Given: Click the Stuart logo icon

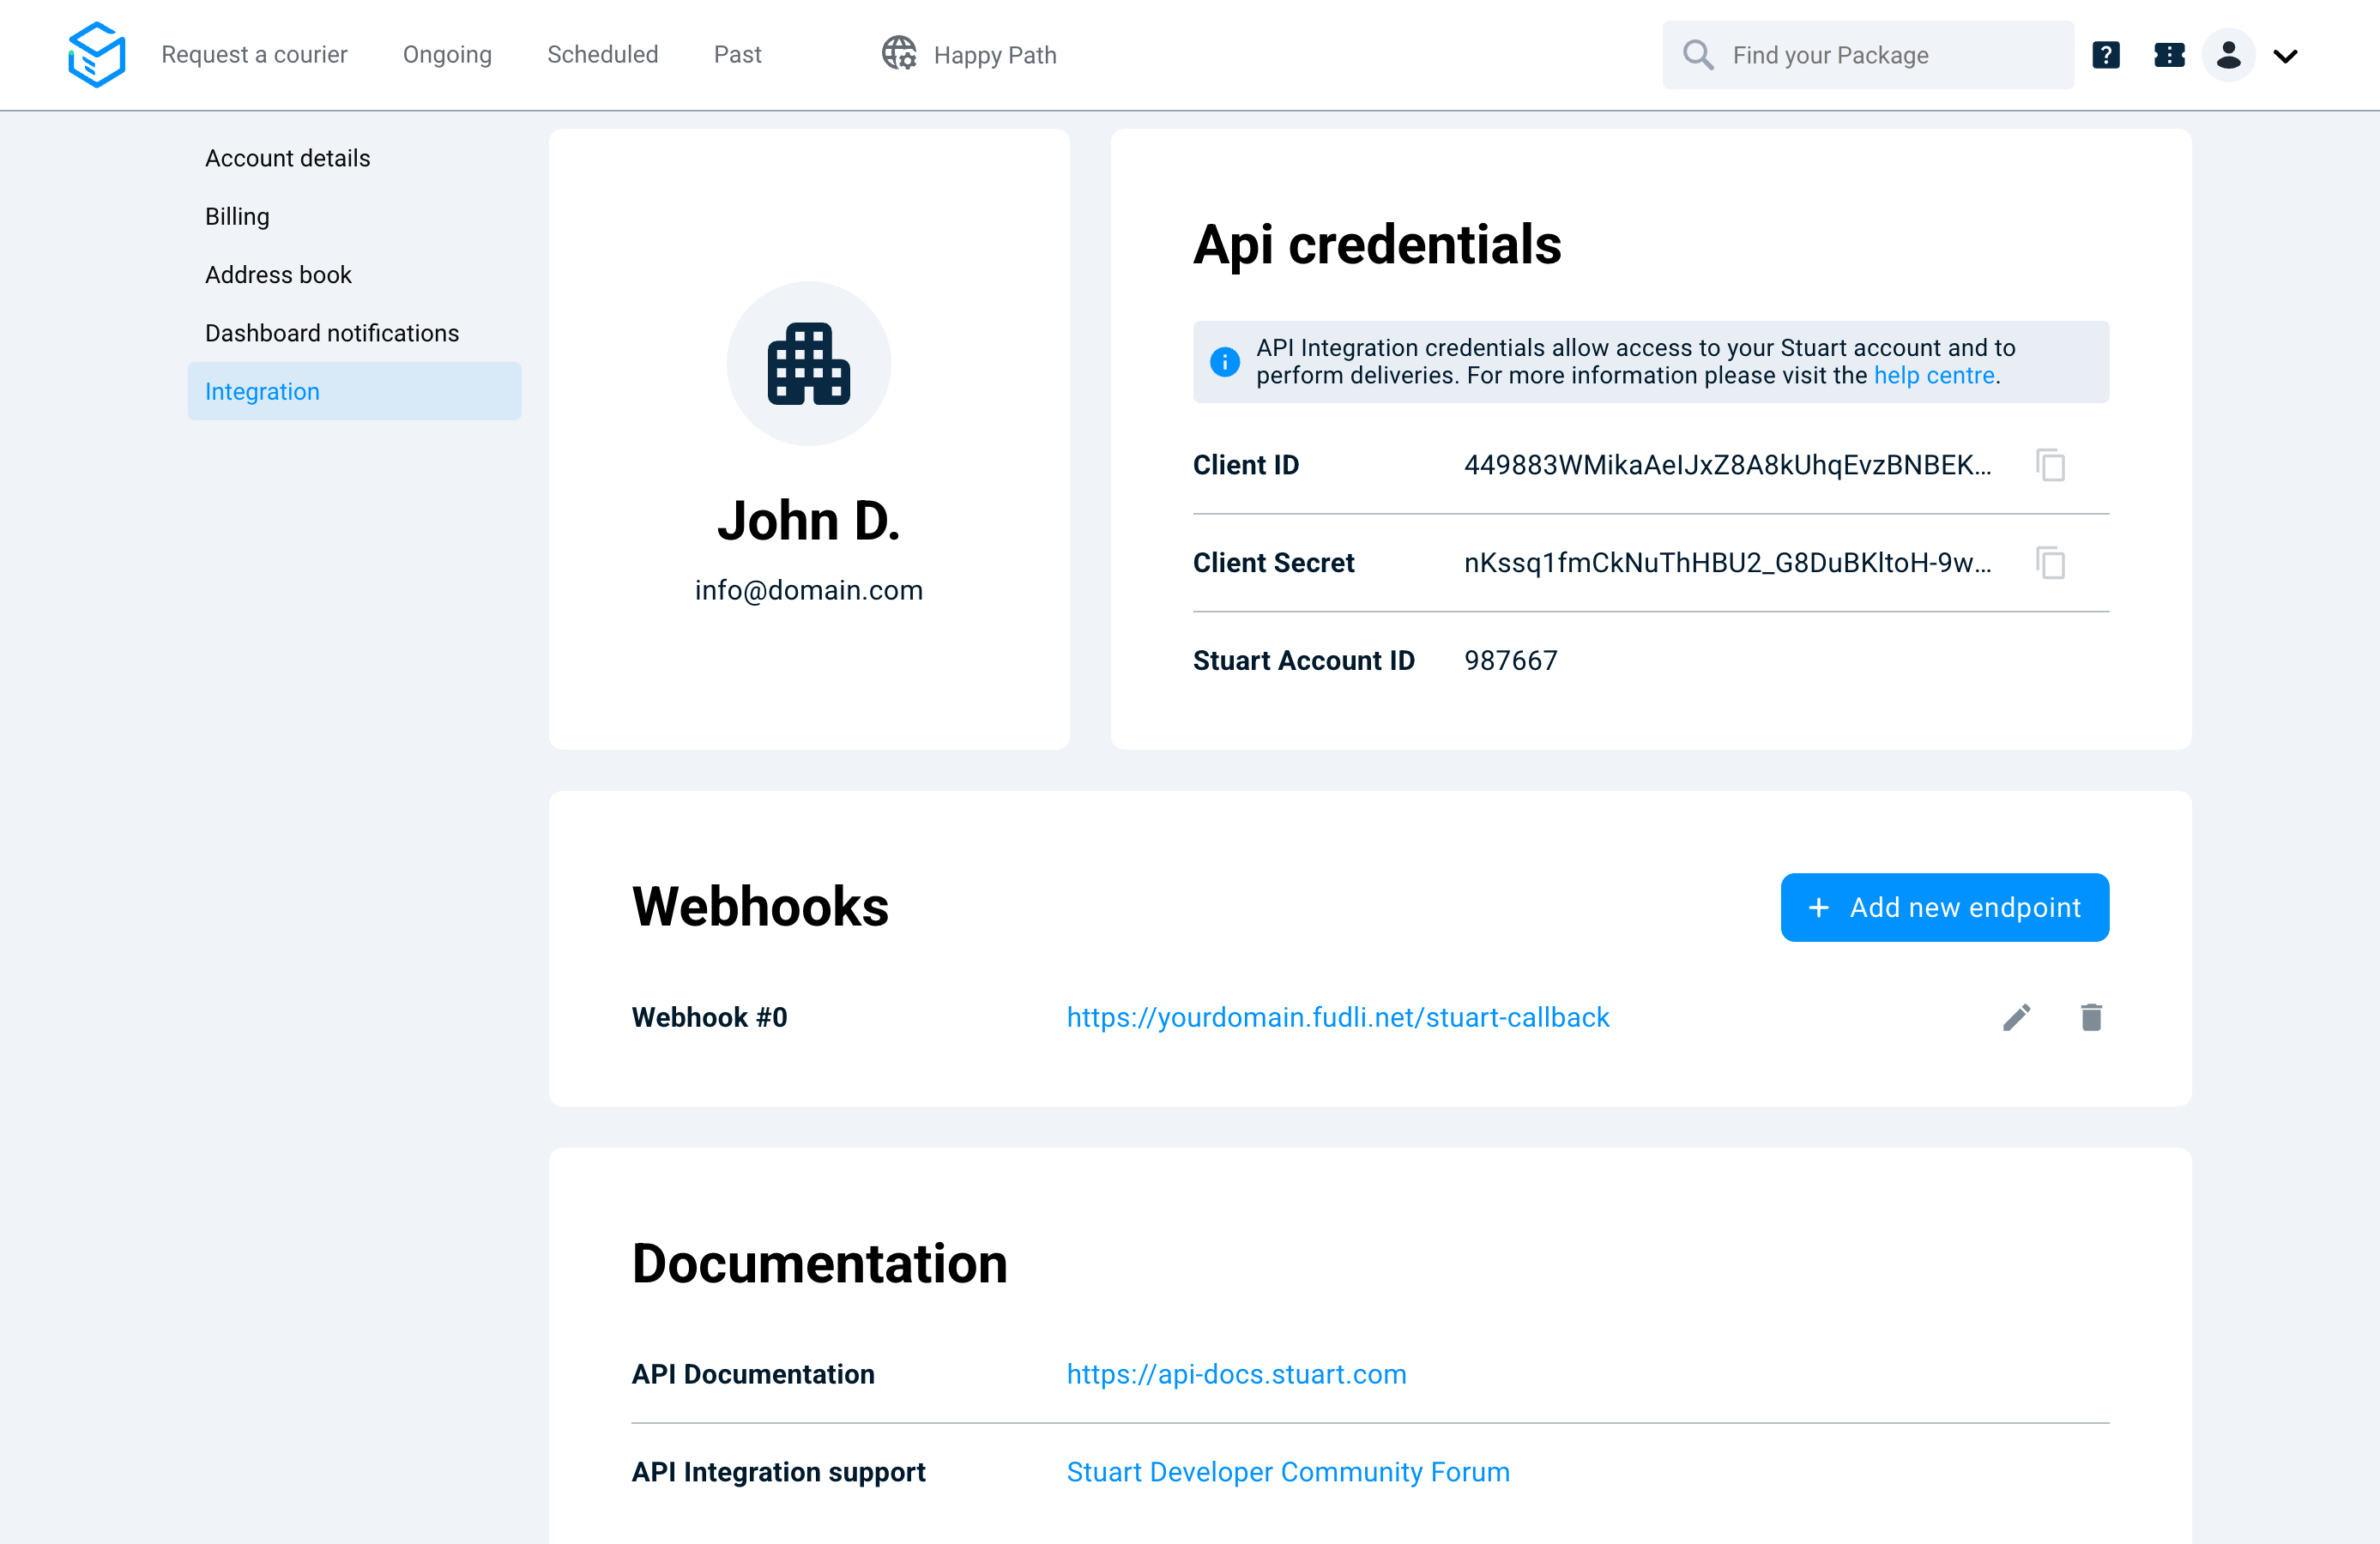Looking at the screenshot, I should [x=96, y=54].
